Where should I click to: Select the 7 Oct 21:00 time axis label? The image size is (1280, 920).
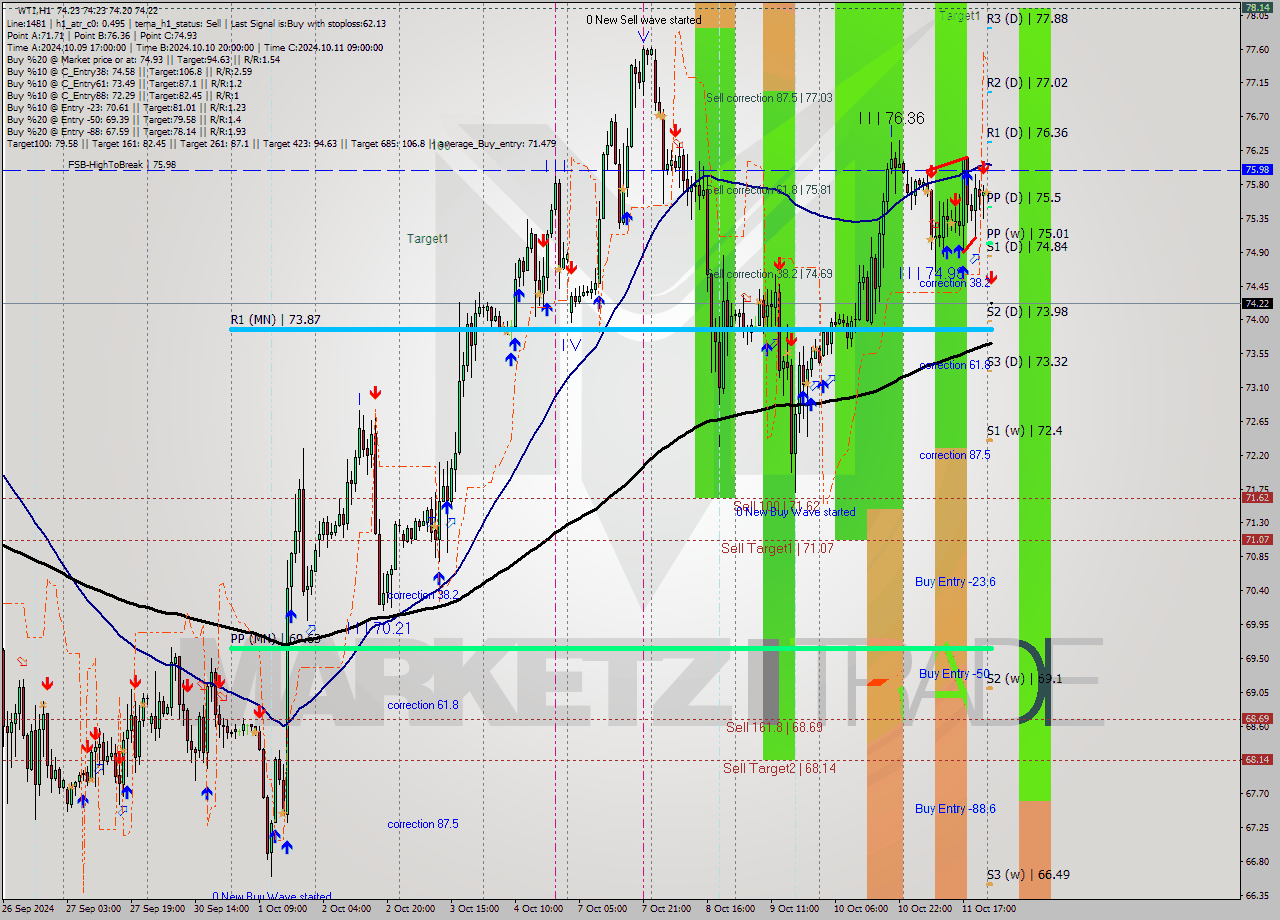tap(666, 908)
